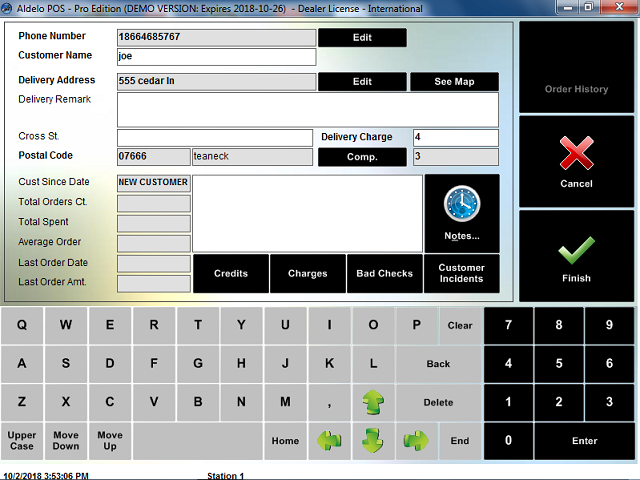The width and height of the screenshot is (640, 480).
Task: Open the Customer Incidents view
Action: pyautogui.click(x=461, y=273)
